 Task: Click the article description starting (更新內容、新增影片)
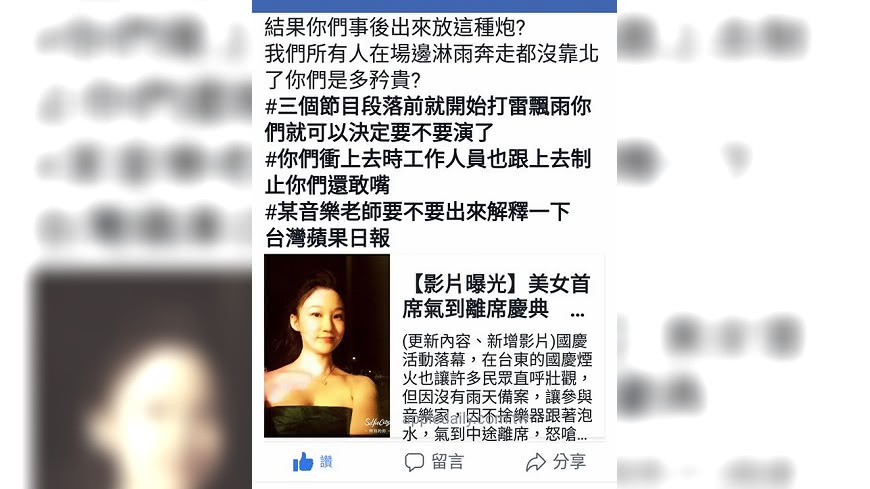(497, 387)
